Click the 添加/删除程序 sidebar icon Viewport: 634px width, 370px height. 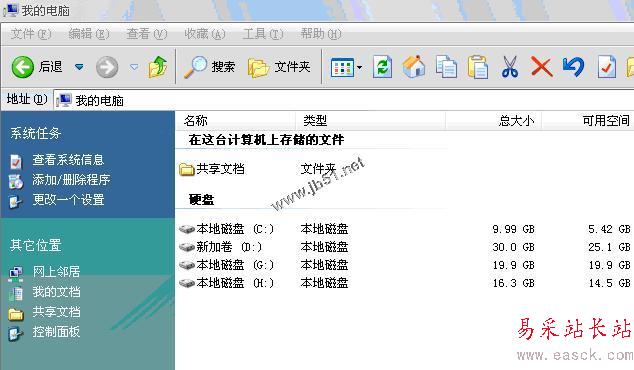pos(16,182)
